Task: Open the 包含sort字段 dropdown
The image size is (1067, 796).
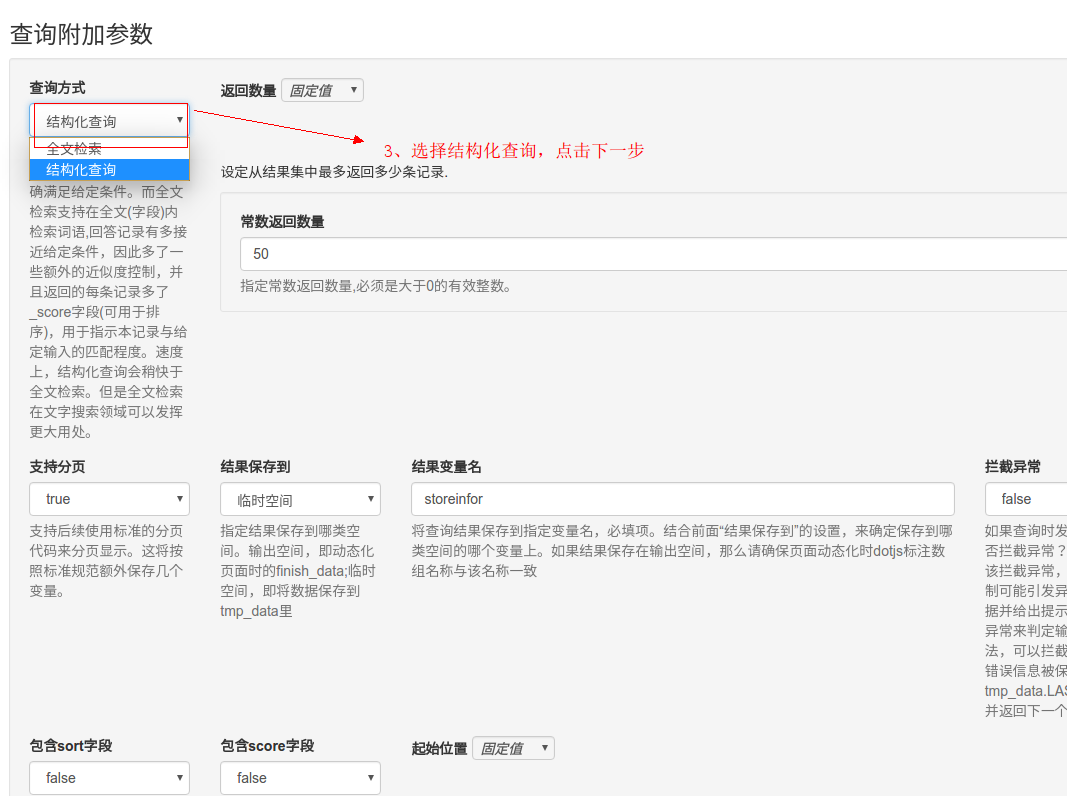Action: (x=110, y=778)
